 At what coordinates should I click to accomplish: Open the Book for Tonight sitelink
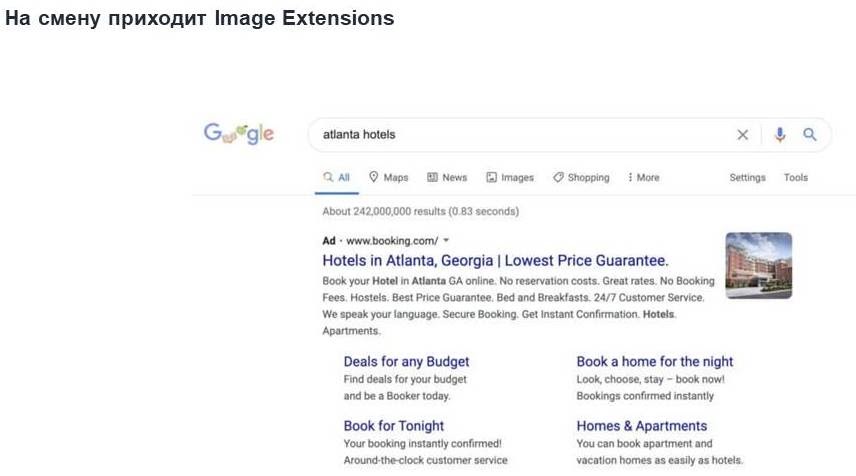pos(394,425)
